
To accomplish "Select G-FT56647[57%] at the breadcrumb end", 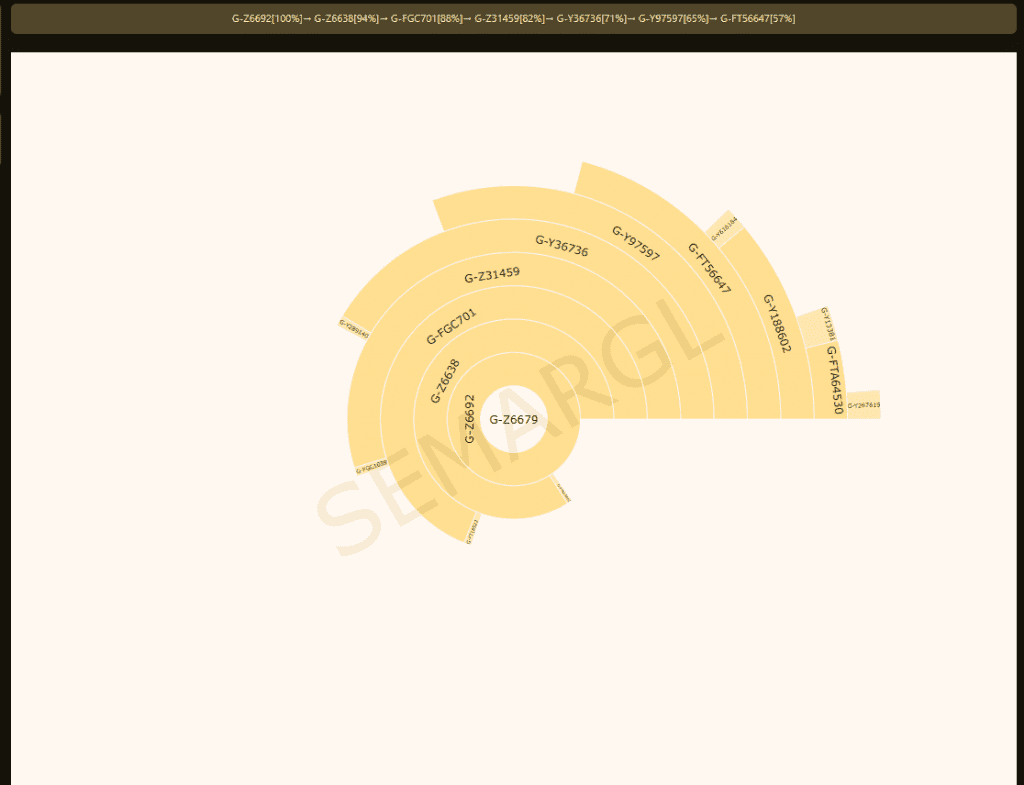I will tap(757, 17).
